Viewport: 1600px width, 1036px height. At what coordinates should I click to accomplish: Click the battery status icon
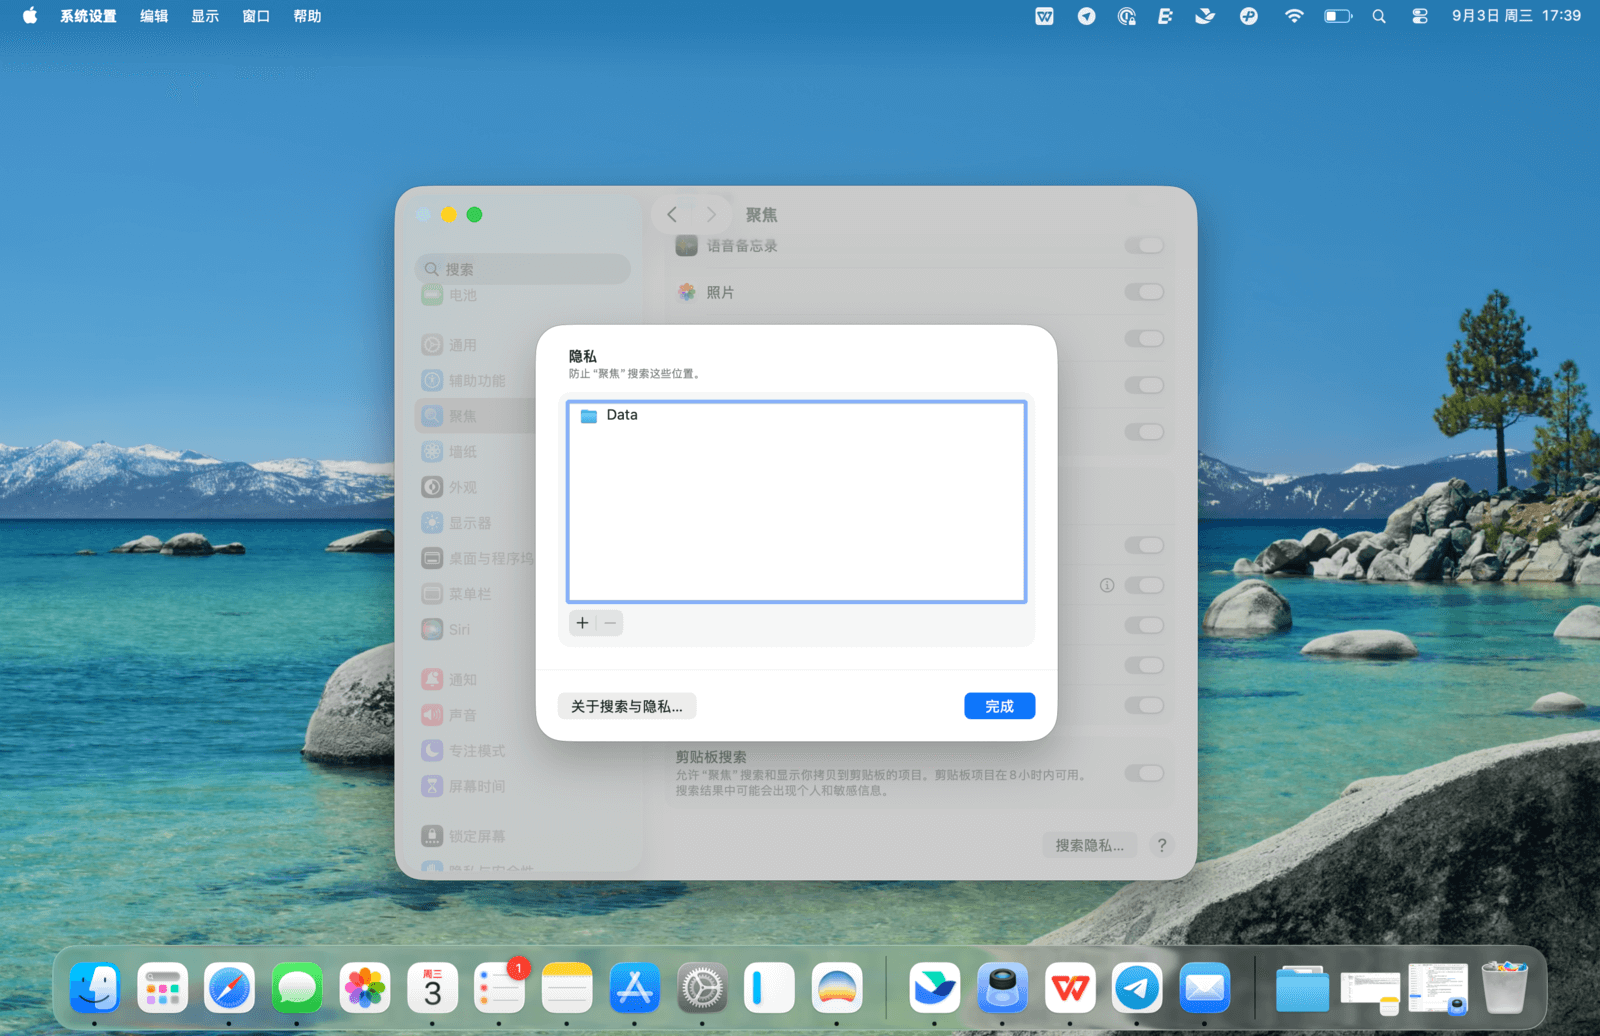tap(1337, 16)
